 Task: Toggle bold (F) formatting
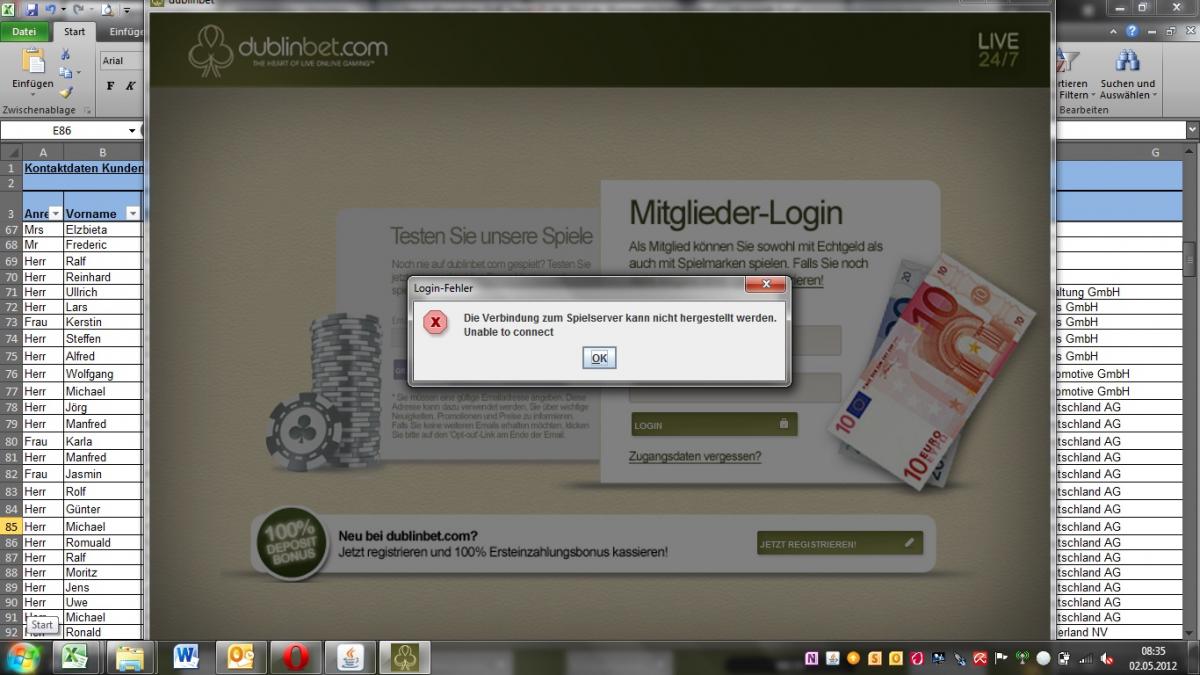pyautogui.click(x=110, y=86)
